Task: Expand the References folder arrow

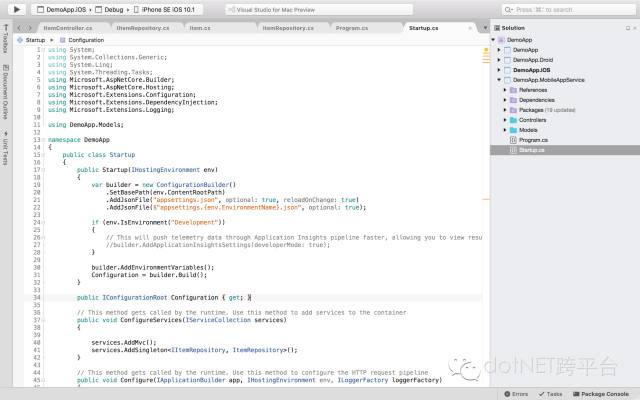Action: point(505,90)
